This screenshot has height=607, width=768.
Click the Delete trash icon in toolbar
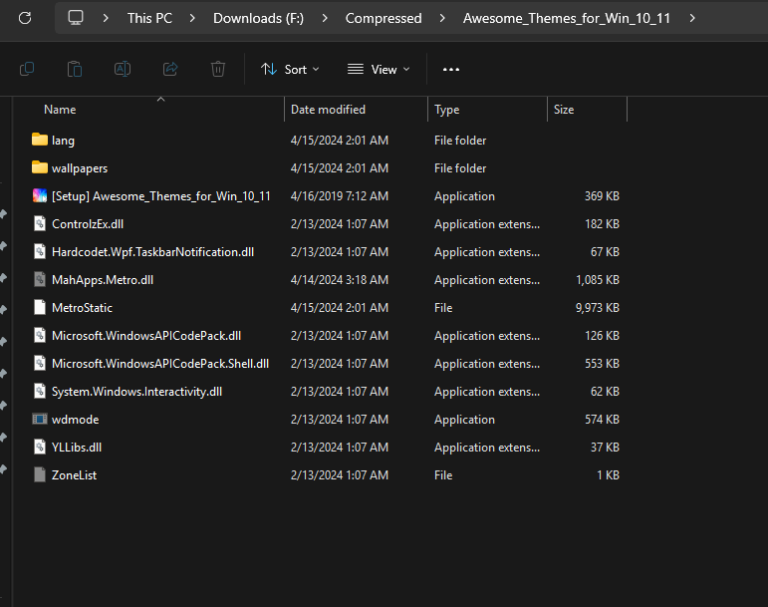(x=218, y=69)
